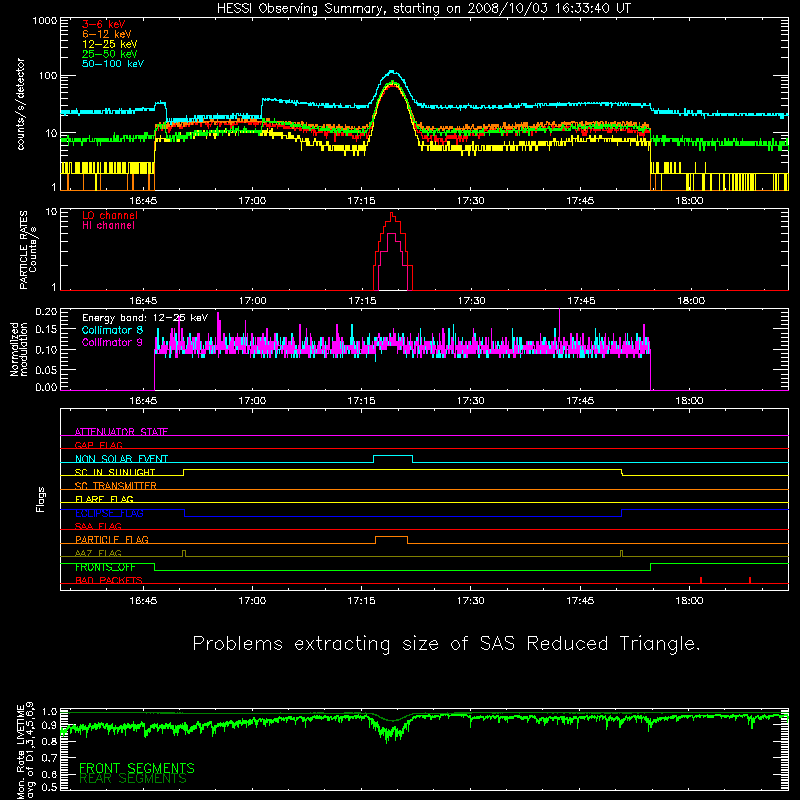Screen dimensions: 800x800
Task: Click the 0.8 livetime axis value
Action: [49, 741]
